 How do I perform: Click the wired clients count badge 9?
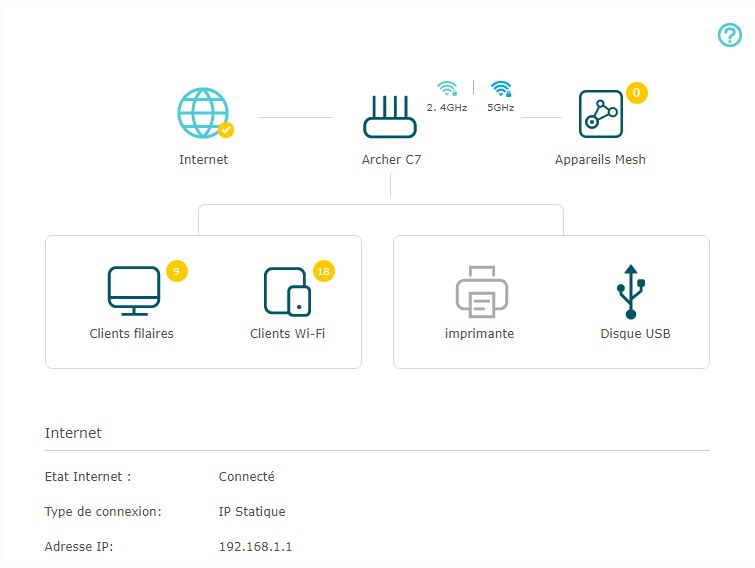click(x=177, y=271)
